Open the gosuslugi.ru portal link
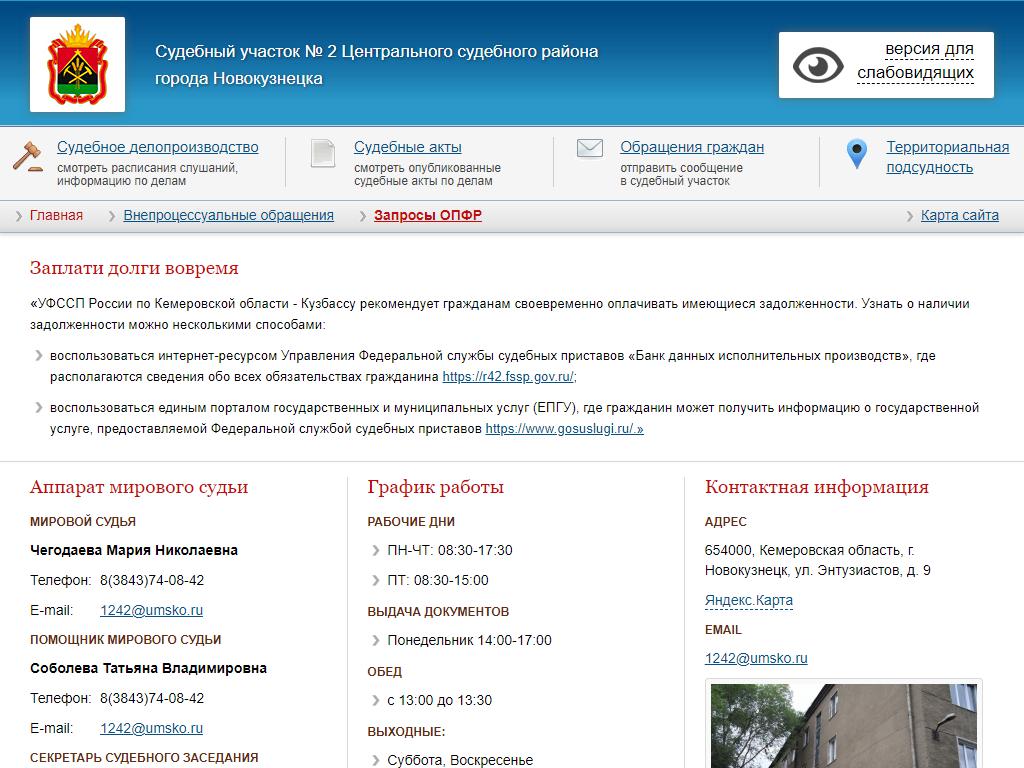This screenshot has height=768, width=1024. pos(564,428)
